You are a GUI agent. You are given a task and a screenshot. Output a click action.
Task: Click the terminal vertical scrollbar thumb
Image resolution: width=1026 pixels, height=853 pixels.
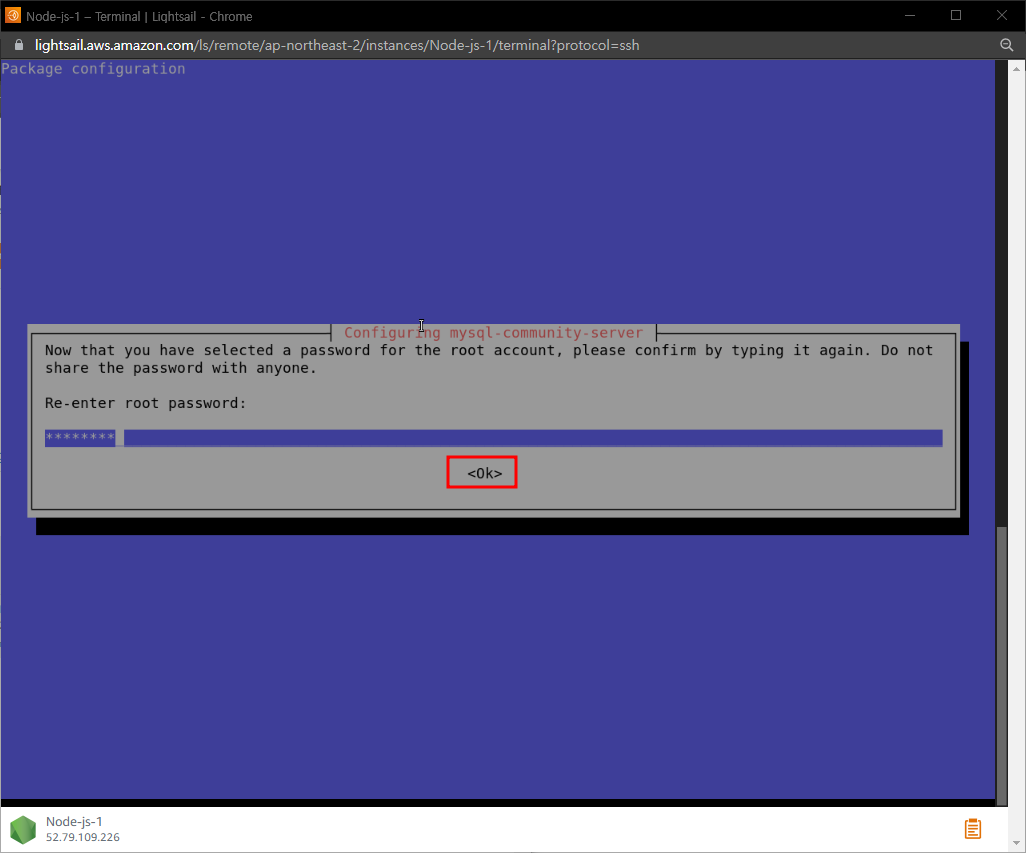point(1001,665)
